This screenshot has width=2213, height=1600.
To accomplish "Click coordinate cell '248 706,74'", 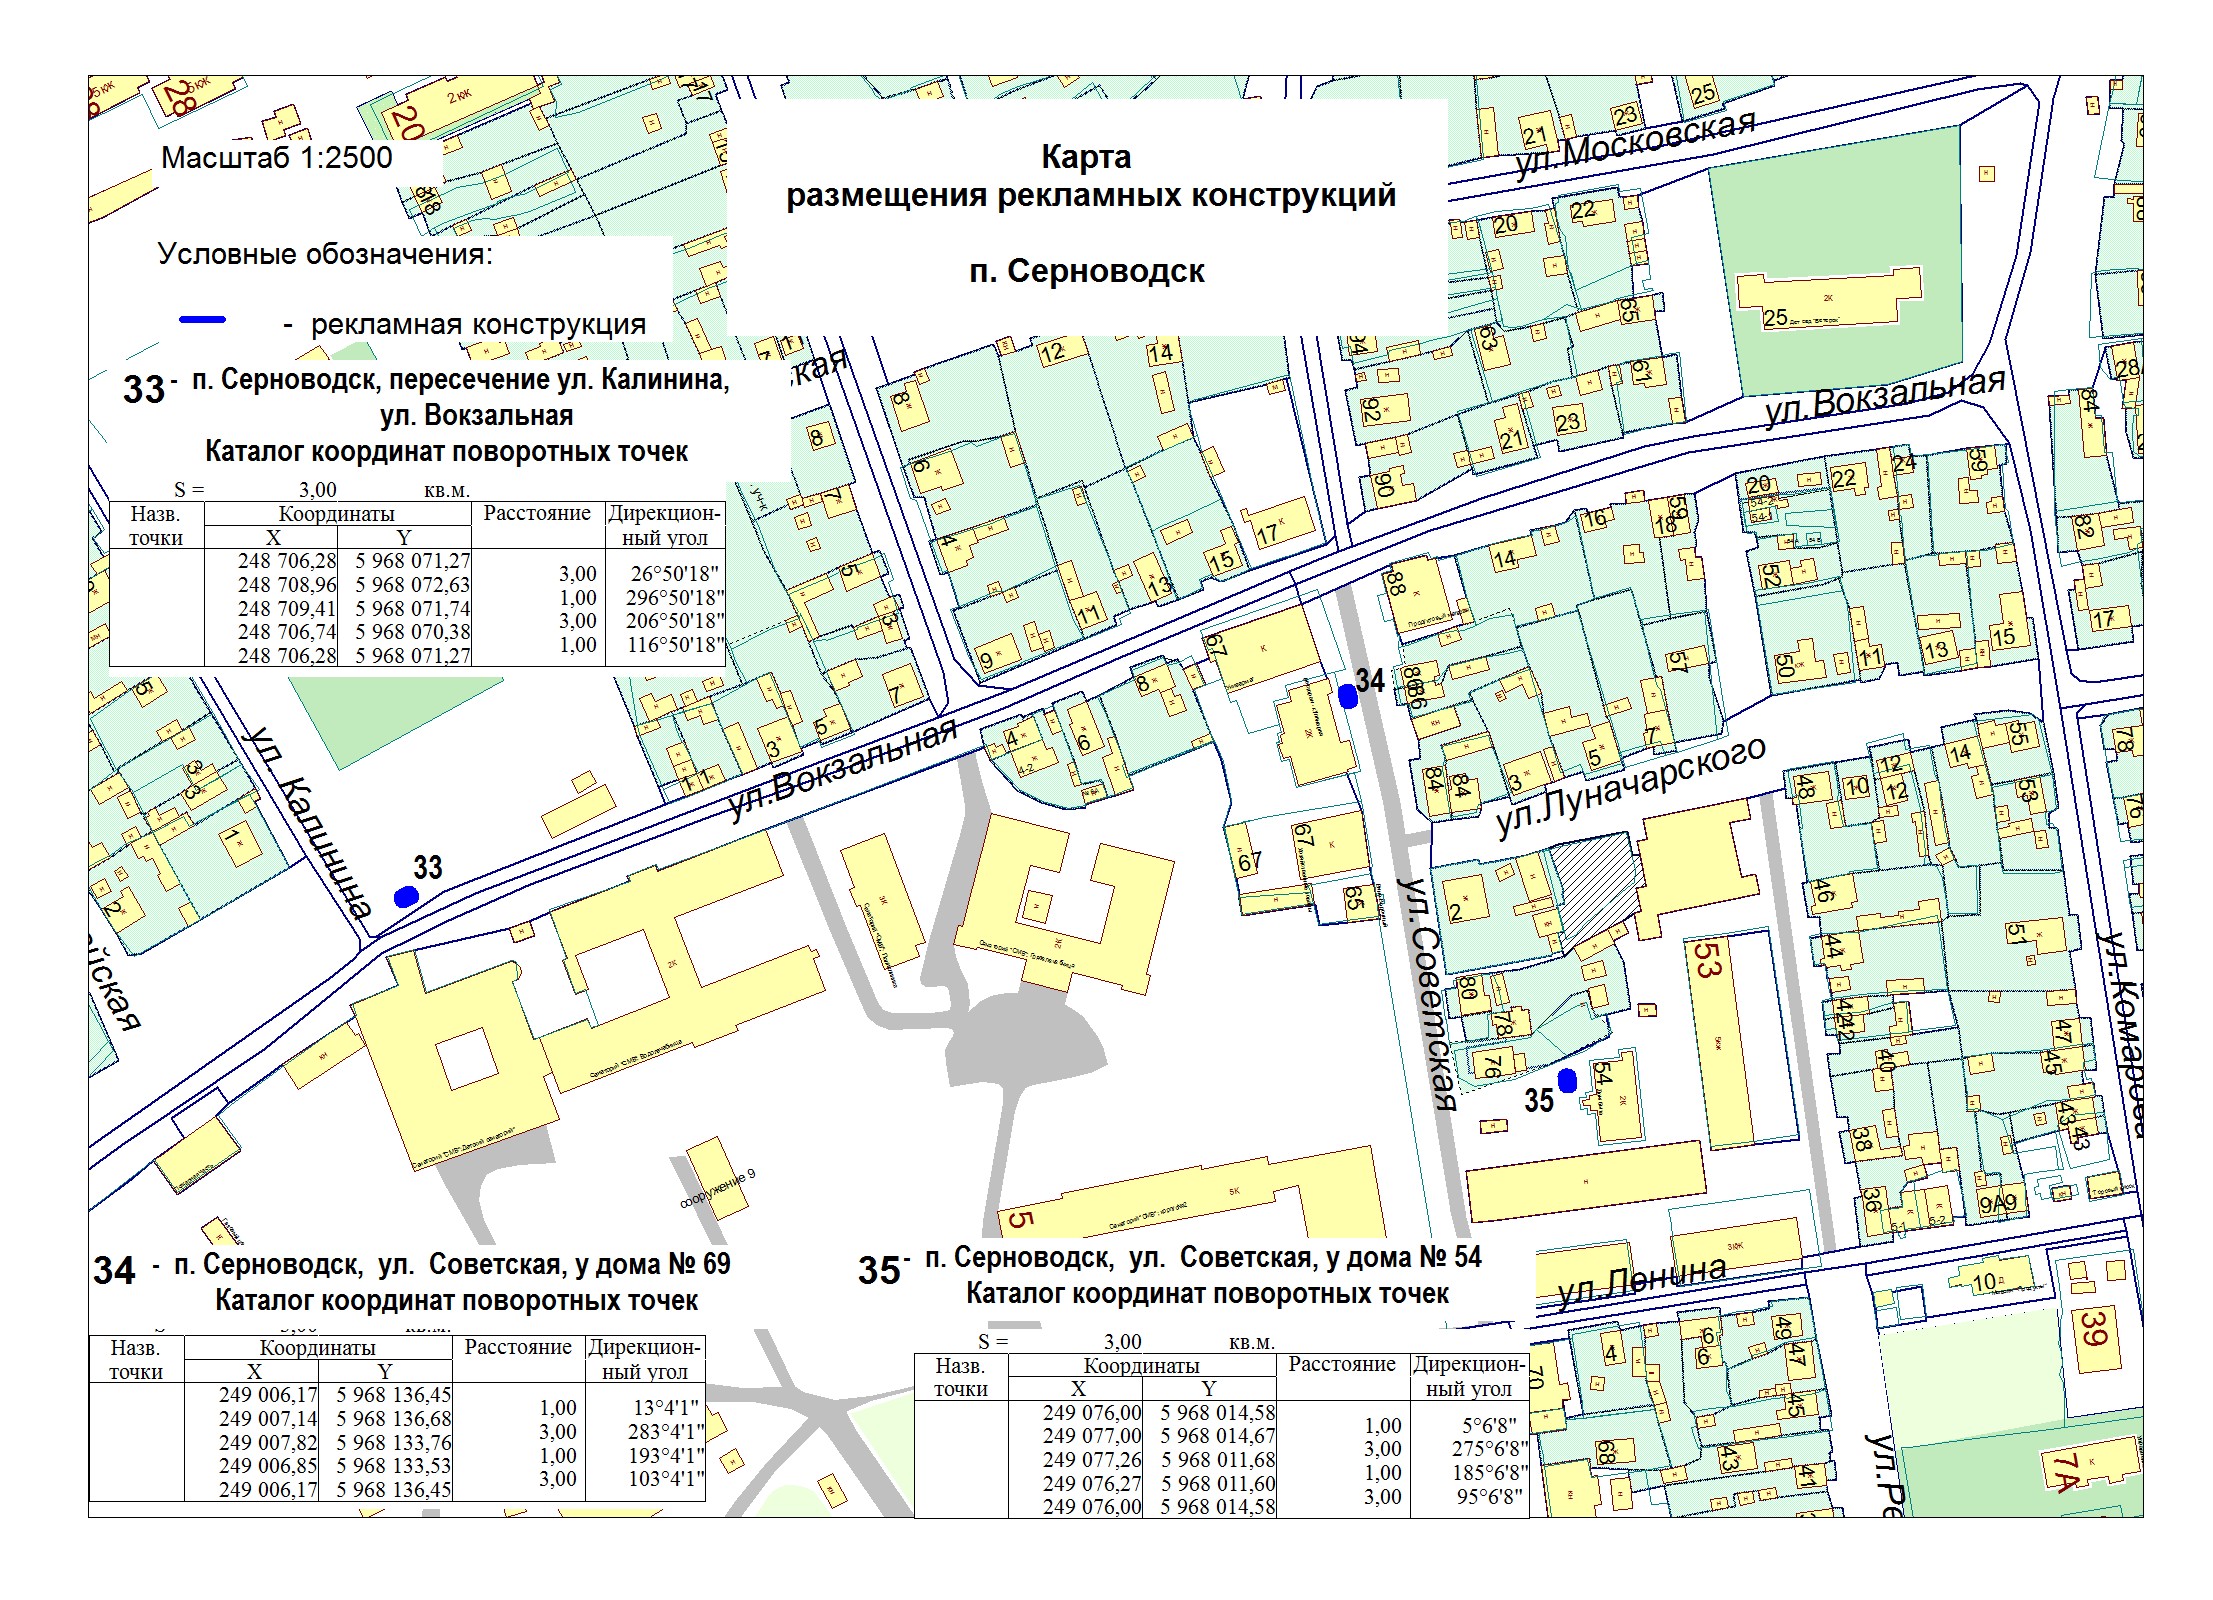I will [287, 632].
